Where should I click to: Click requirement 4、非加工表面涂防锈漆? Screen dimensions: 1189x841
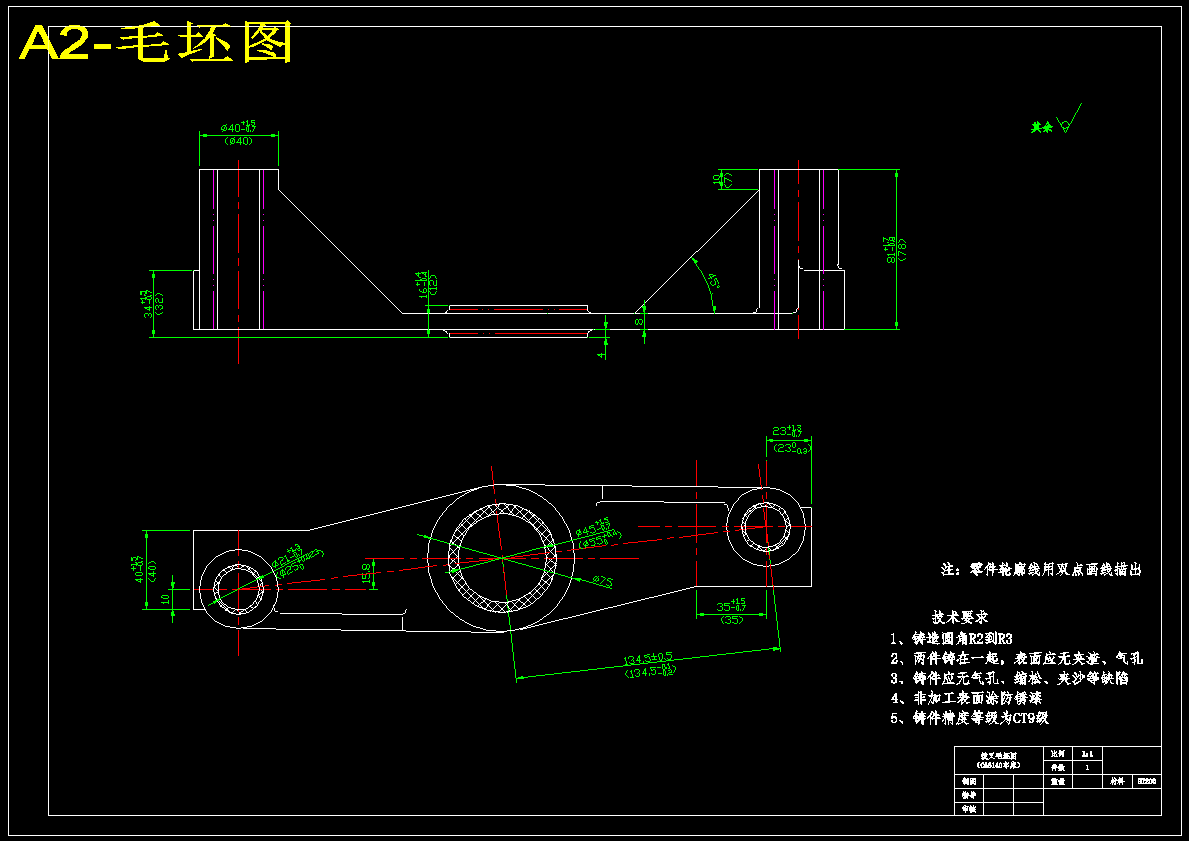pos(966,698)
